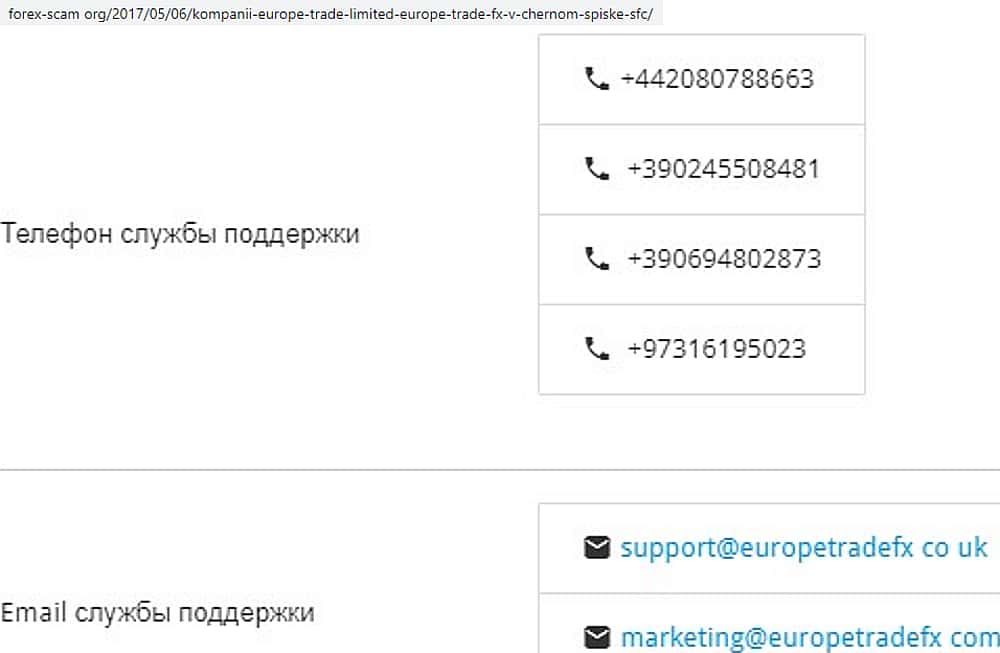Select phone number +97316195023
Viewport: 1000px width, 653px height.
point(716,349)
